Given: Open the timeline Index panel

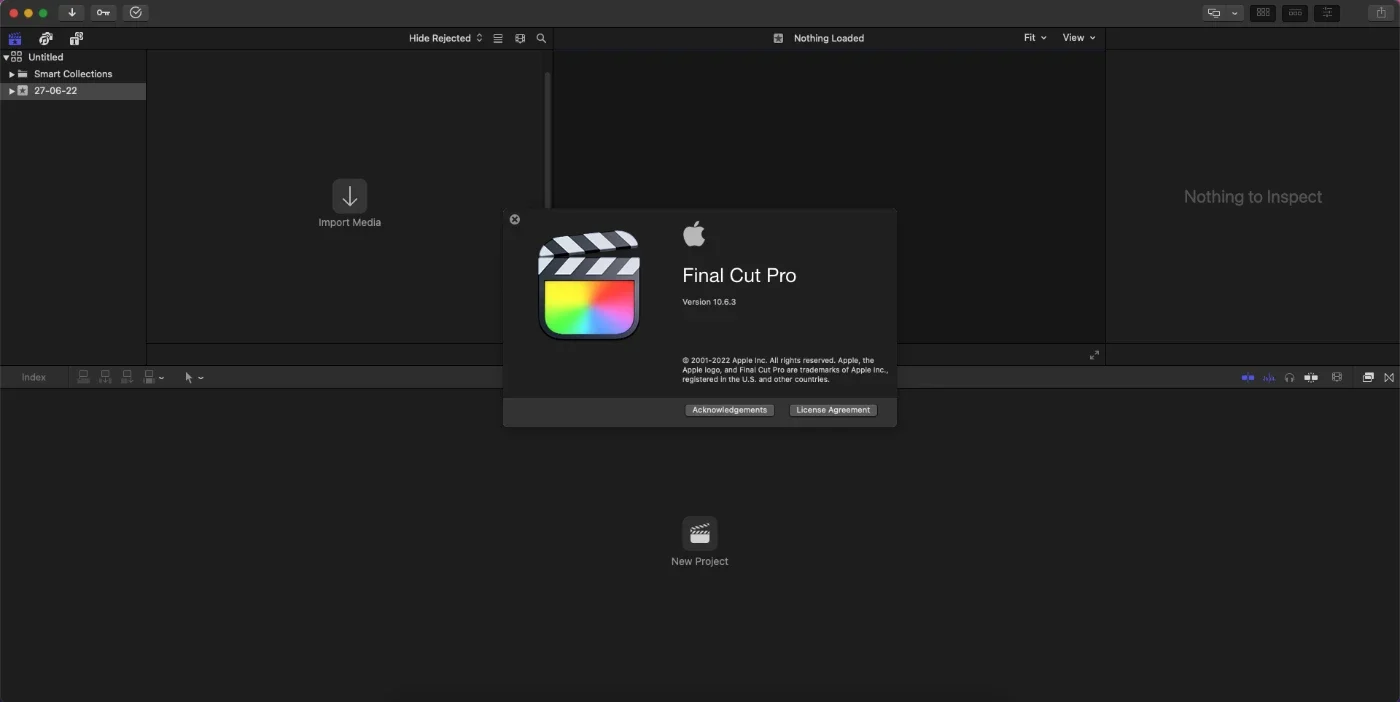Looking at the screenshot, I should (x=34, y=377).
